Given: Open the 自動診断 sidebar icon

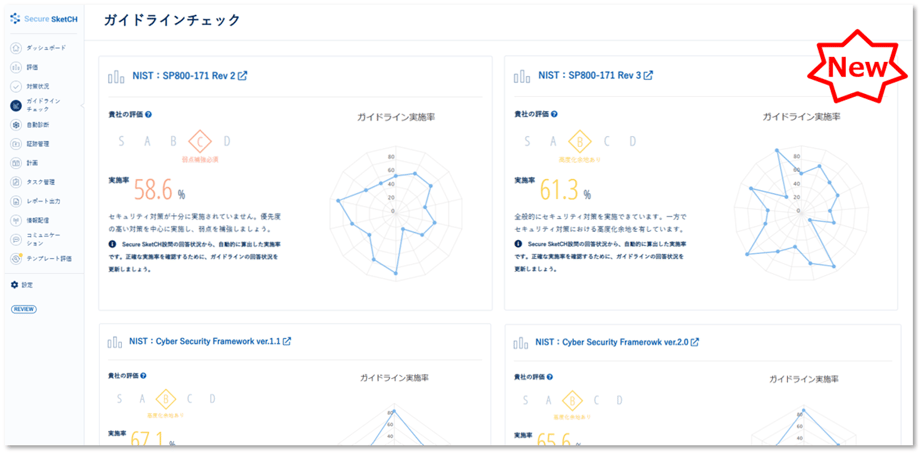Looking at the screenshot, I should (15, 125).
